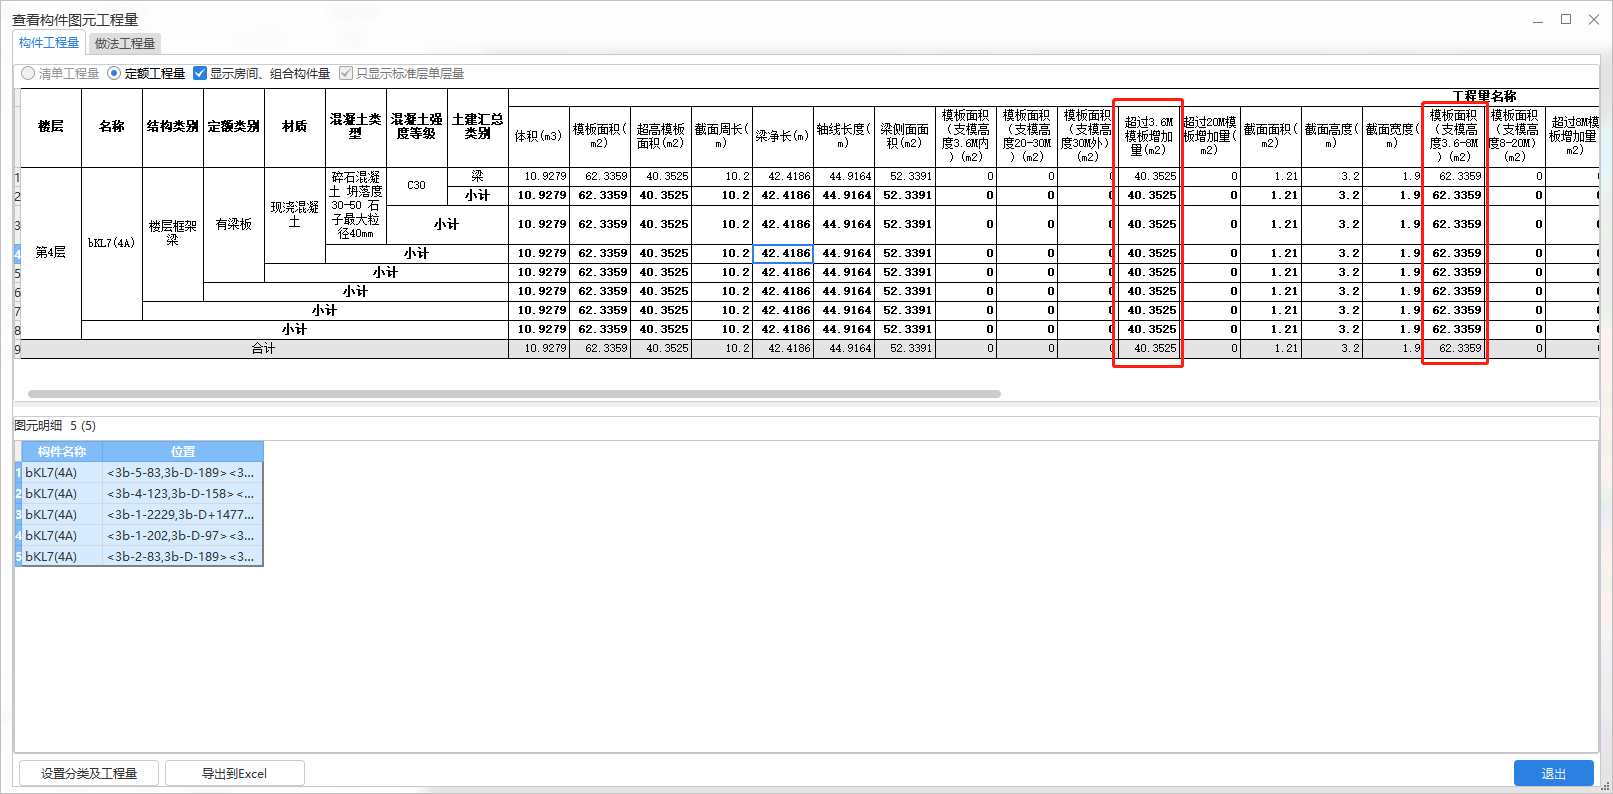Maximize the quantity window
The height and width of the screenshot is (794, 1613).
tap(1566, 20)
